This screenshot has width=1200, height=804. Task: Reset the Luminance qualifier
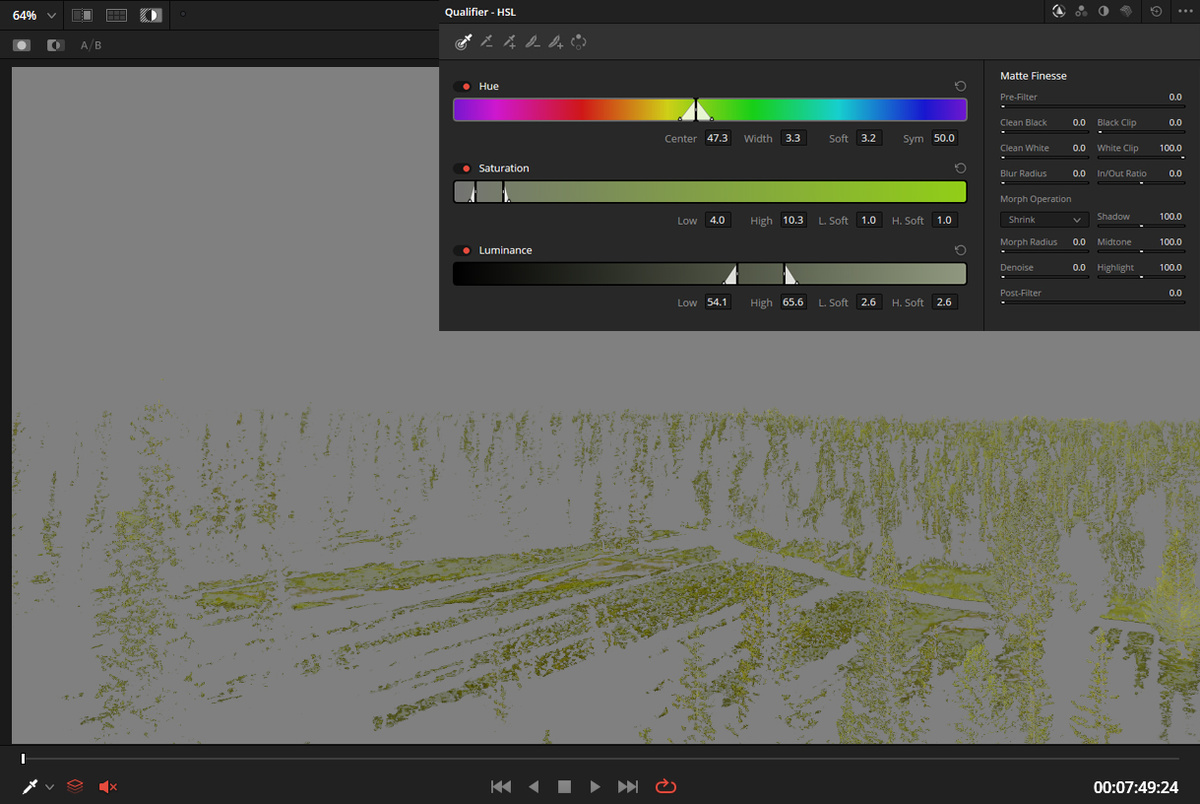pyautogui.click(x=960, y=250)
